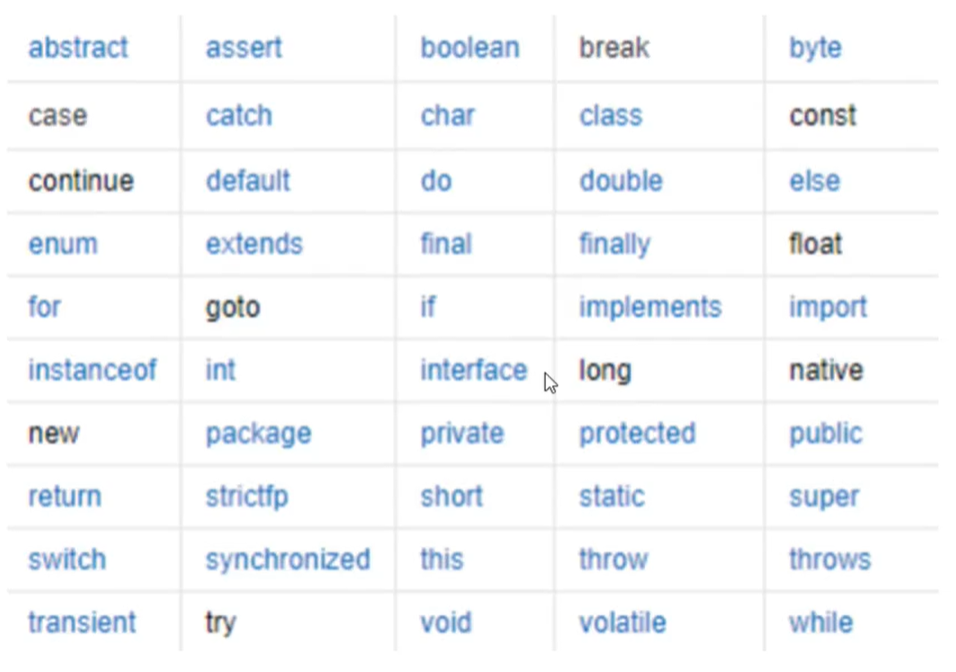
Task: Click the volatile keyword link
Action: tap(622, 623)
